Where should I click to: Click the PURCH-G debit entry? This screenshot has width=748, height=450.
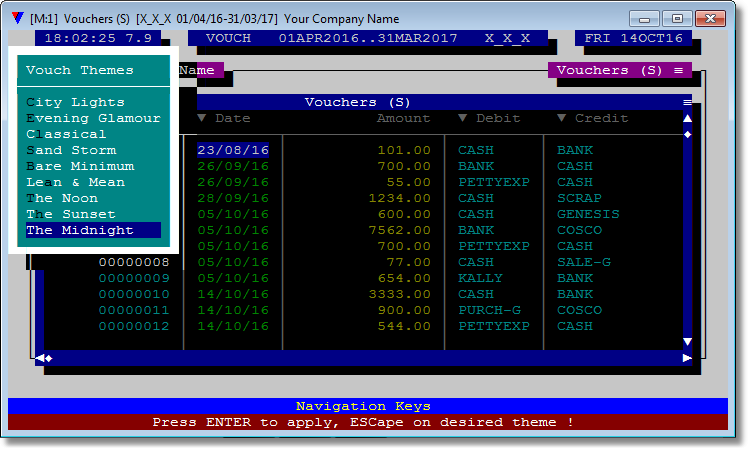[489, 310]
